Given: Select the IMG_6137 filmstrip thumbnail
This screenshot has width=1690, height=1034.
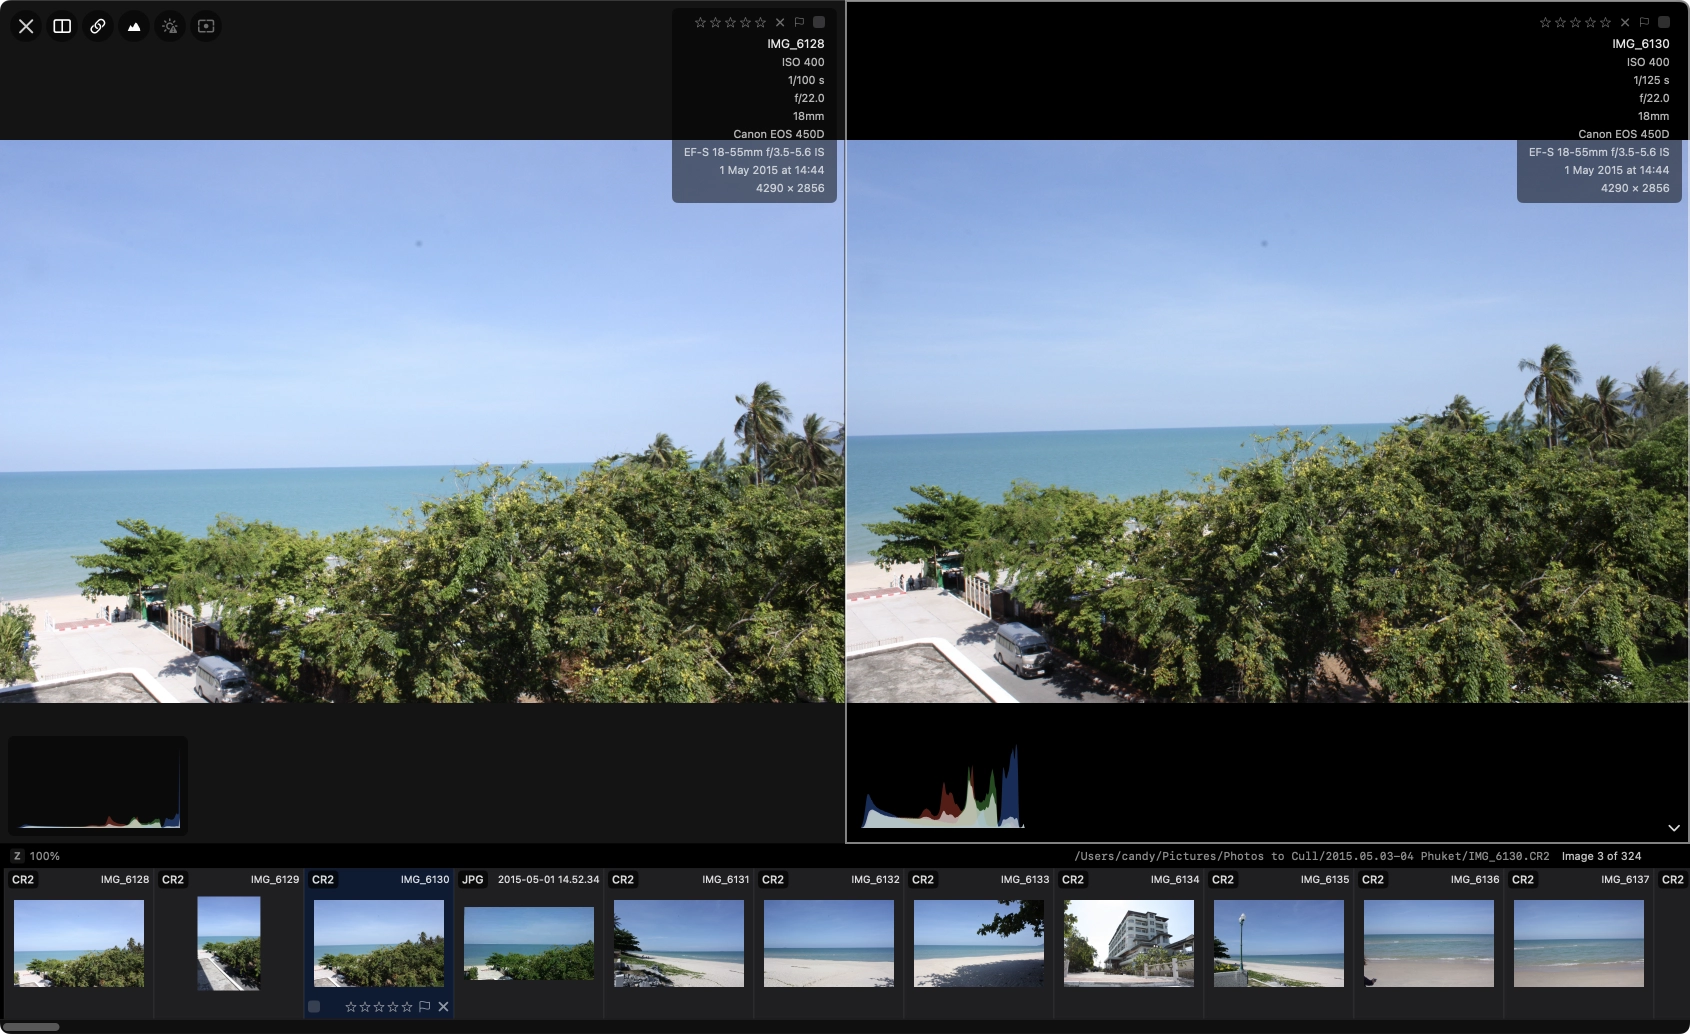Looking at the screenshot, I should pos(1579,943).
